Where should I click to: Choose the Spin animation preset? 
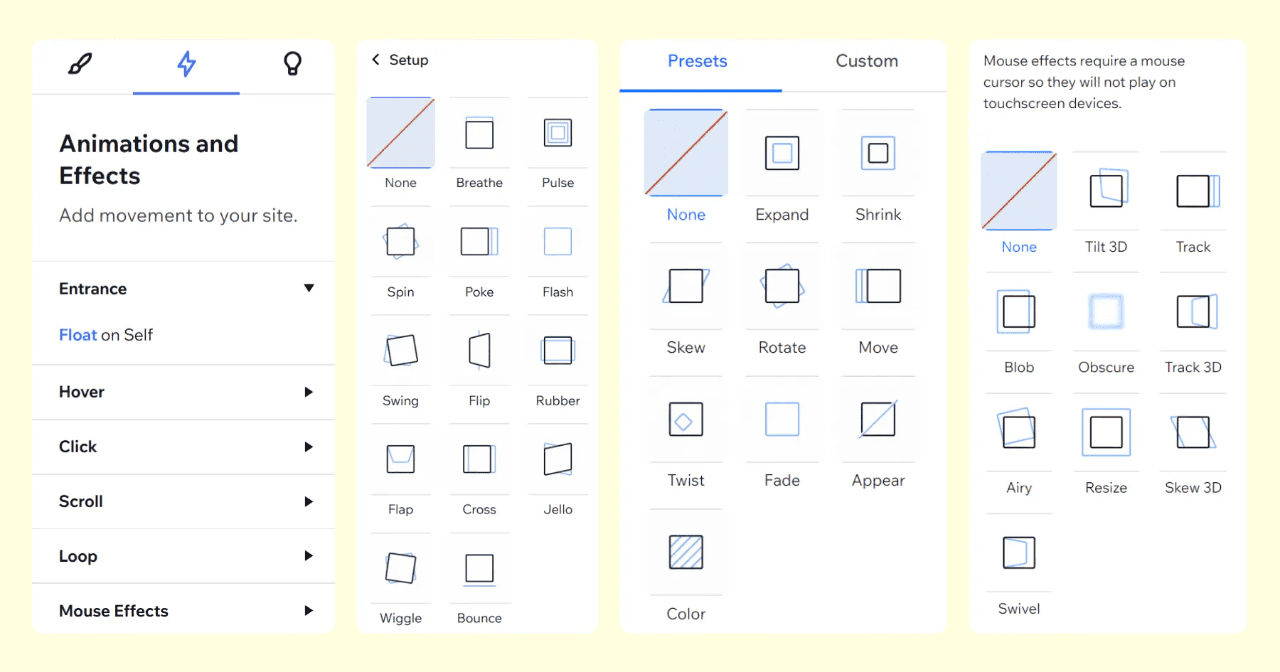[400, 241]
